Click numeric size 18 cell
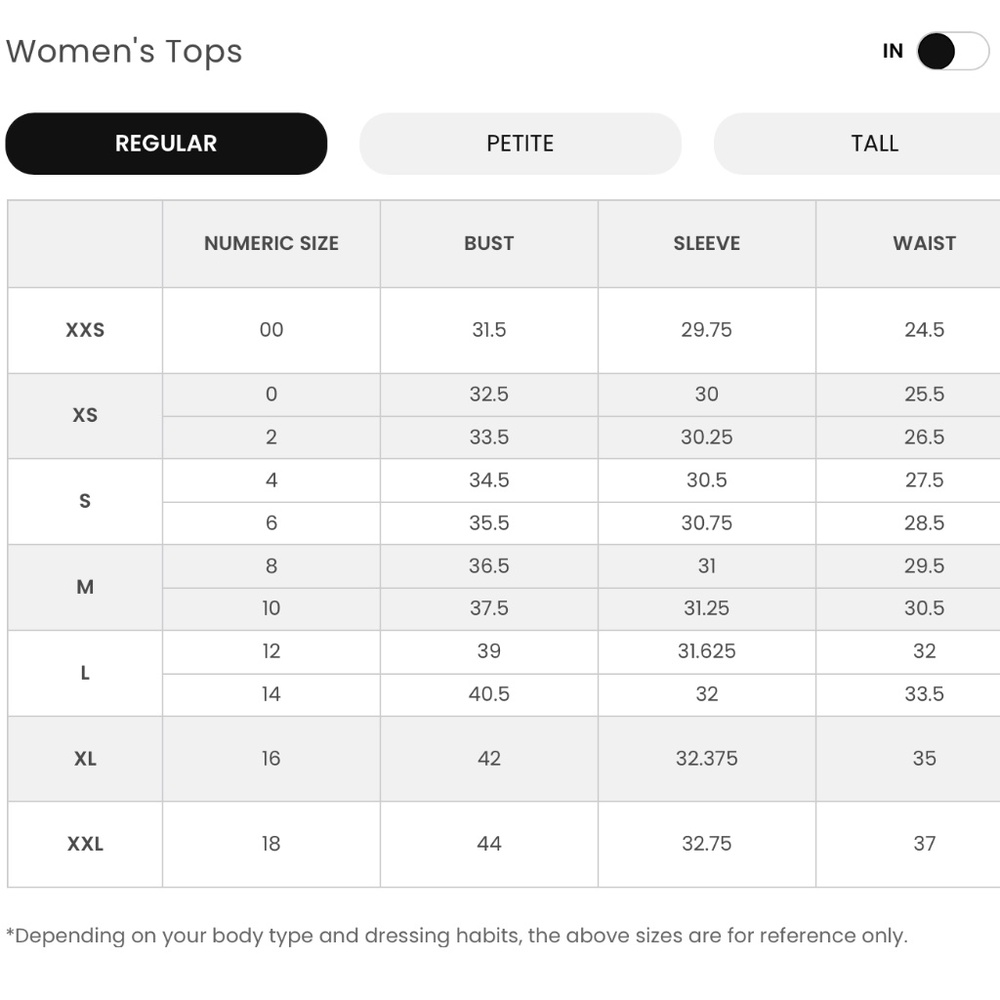This screenshot has width=1000, height=1000. 271,844
